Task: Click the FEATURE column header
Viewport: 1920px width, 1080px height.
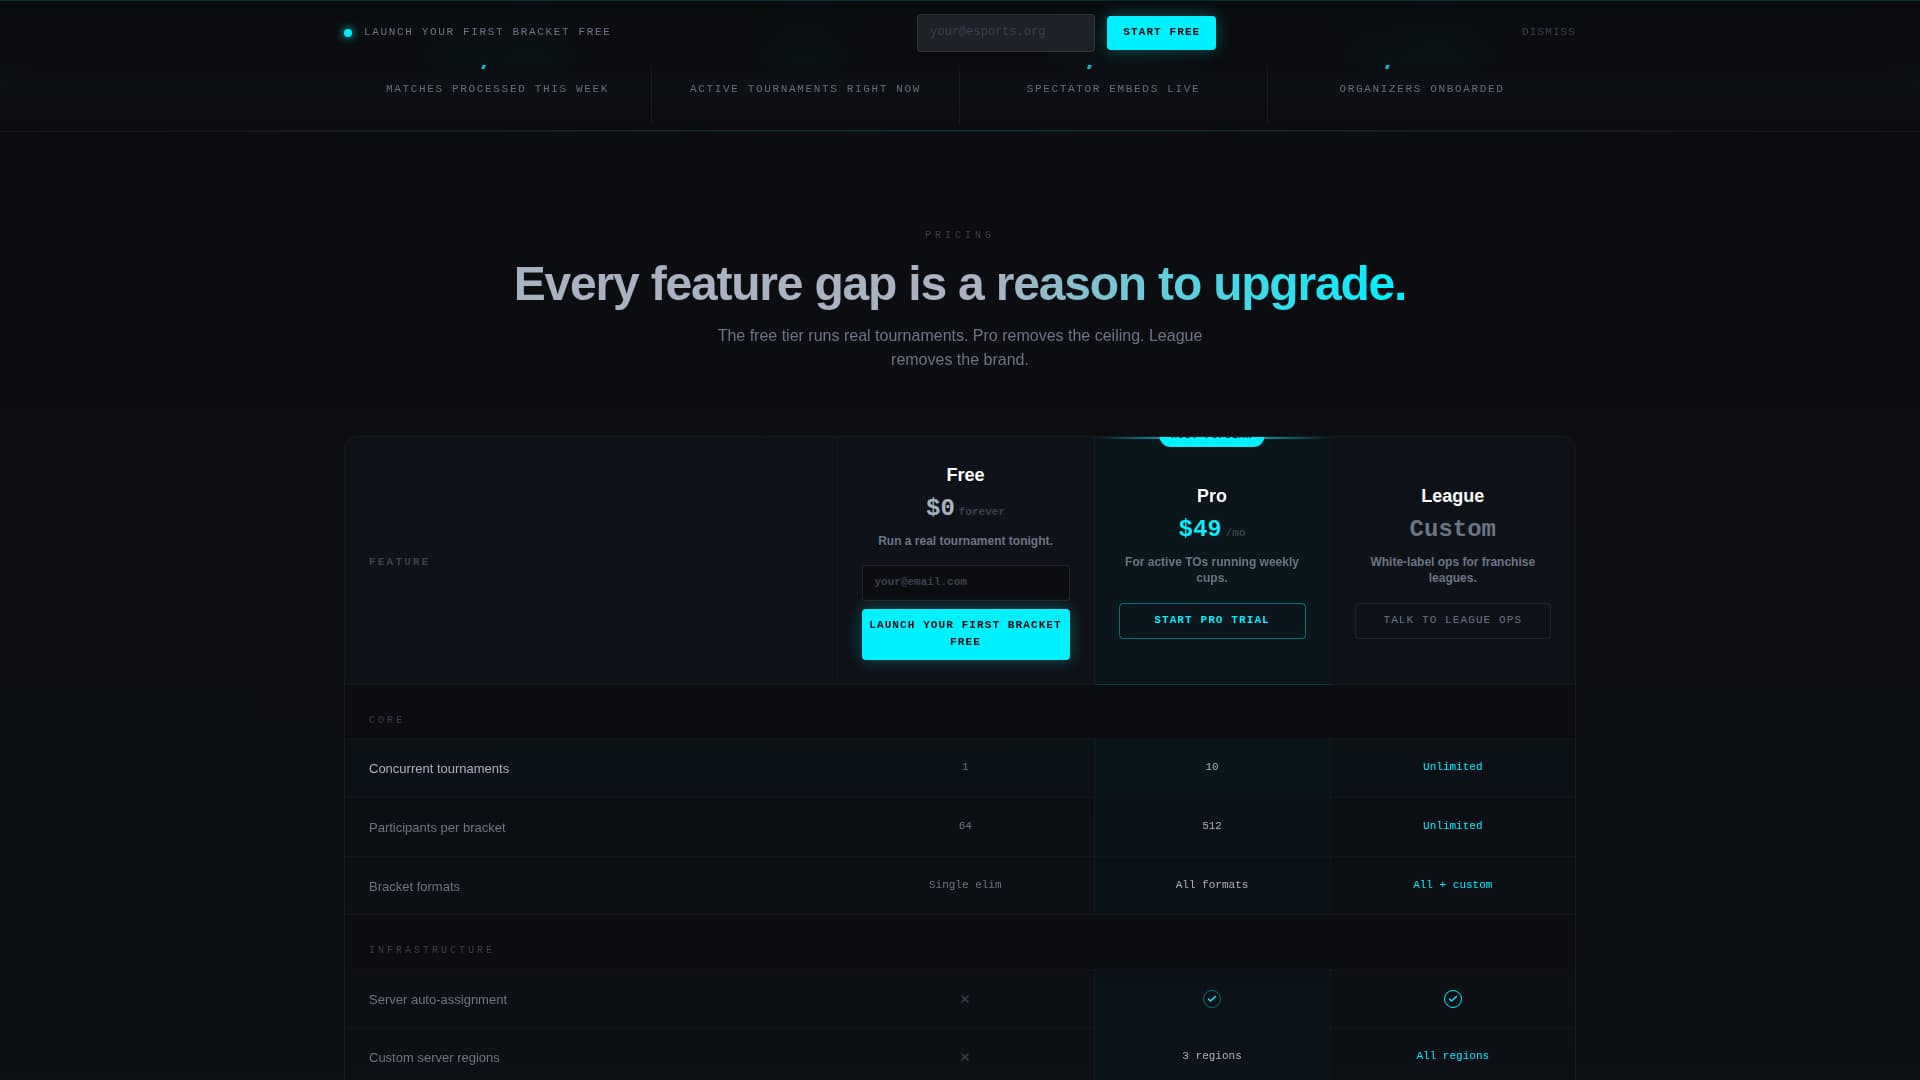Action: [x=399, y=562]
